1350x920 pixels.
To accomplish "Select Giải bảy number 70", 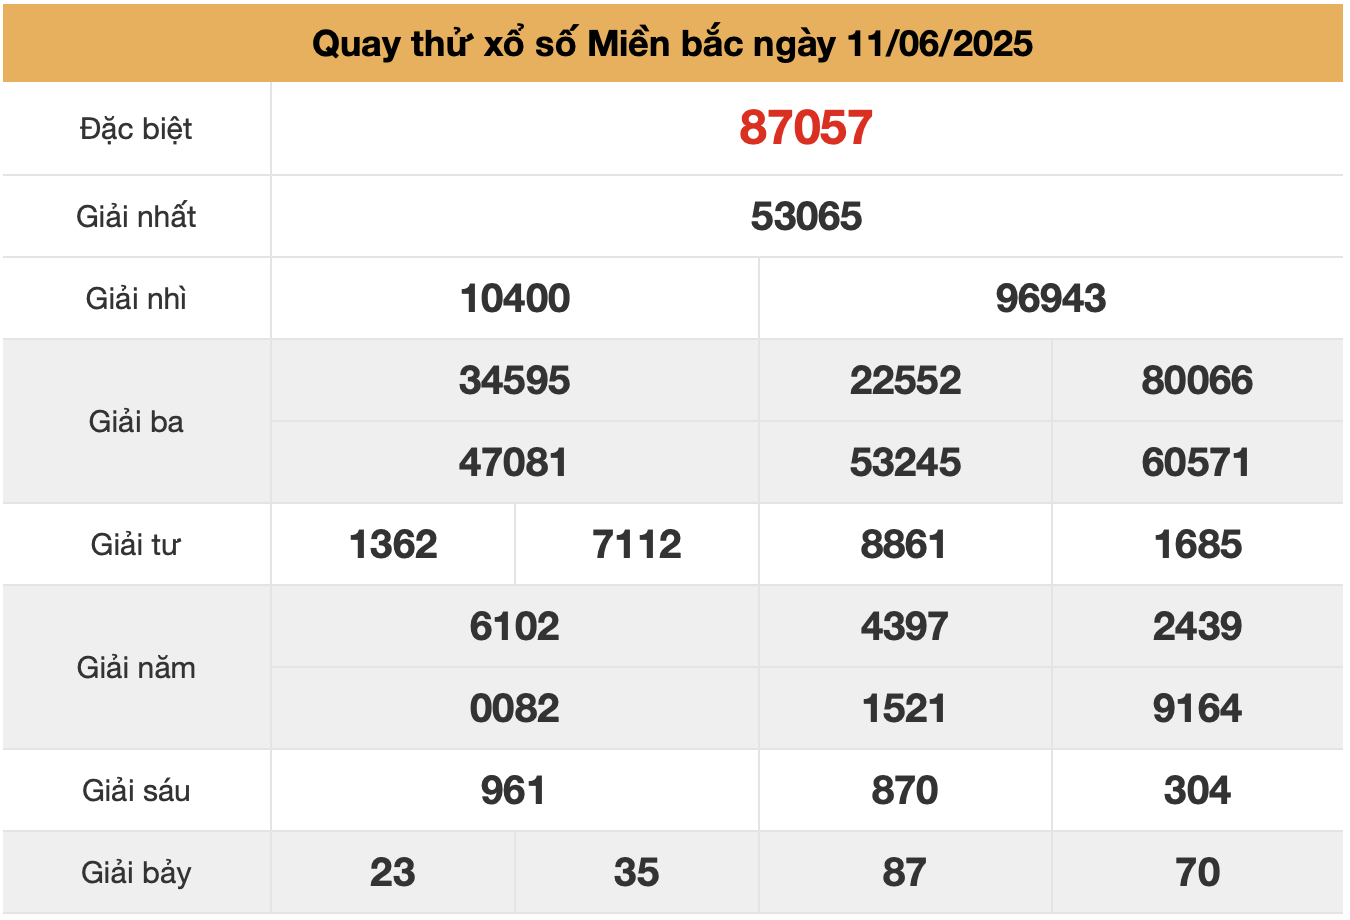I will (x=1197, y=872).
